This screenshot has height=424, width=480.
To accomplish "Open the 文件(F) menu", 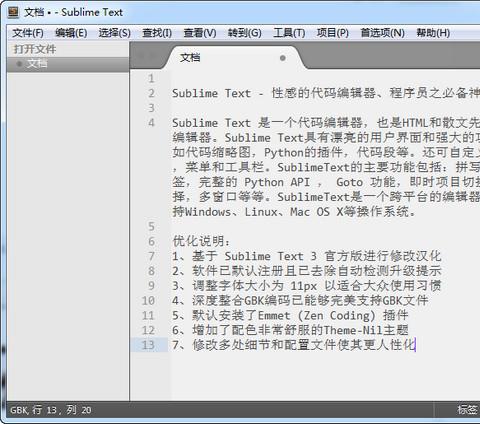I will pyautogui.click(x=28, y=33).
